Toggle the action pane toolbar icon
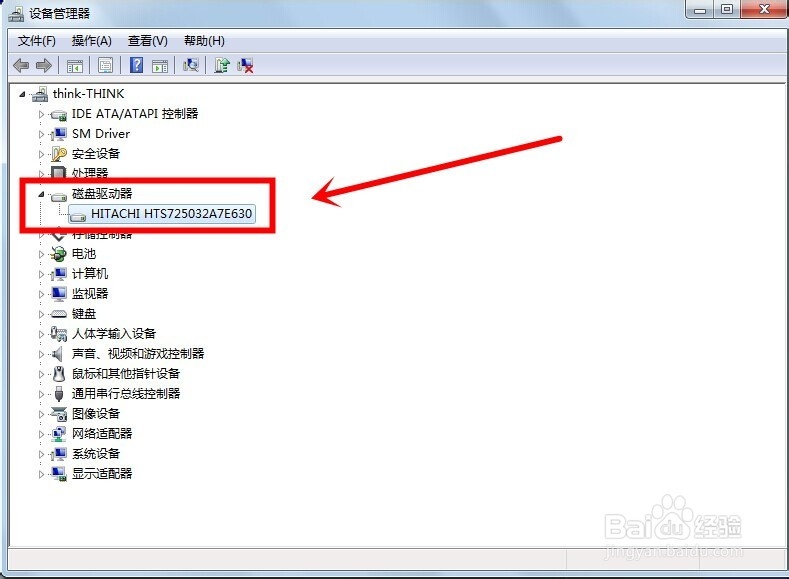 (160, 65)
